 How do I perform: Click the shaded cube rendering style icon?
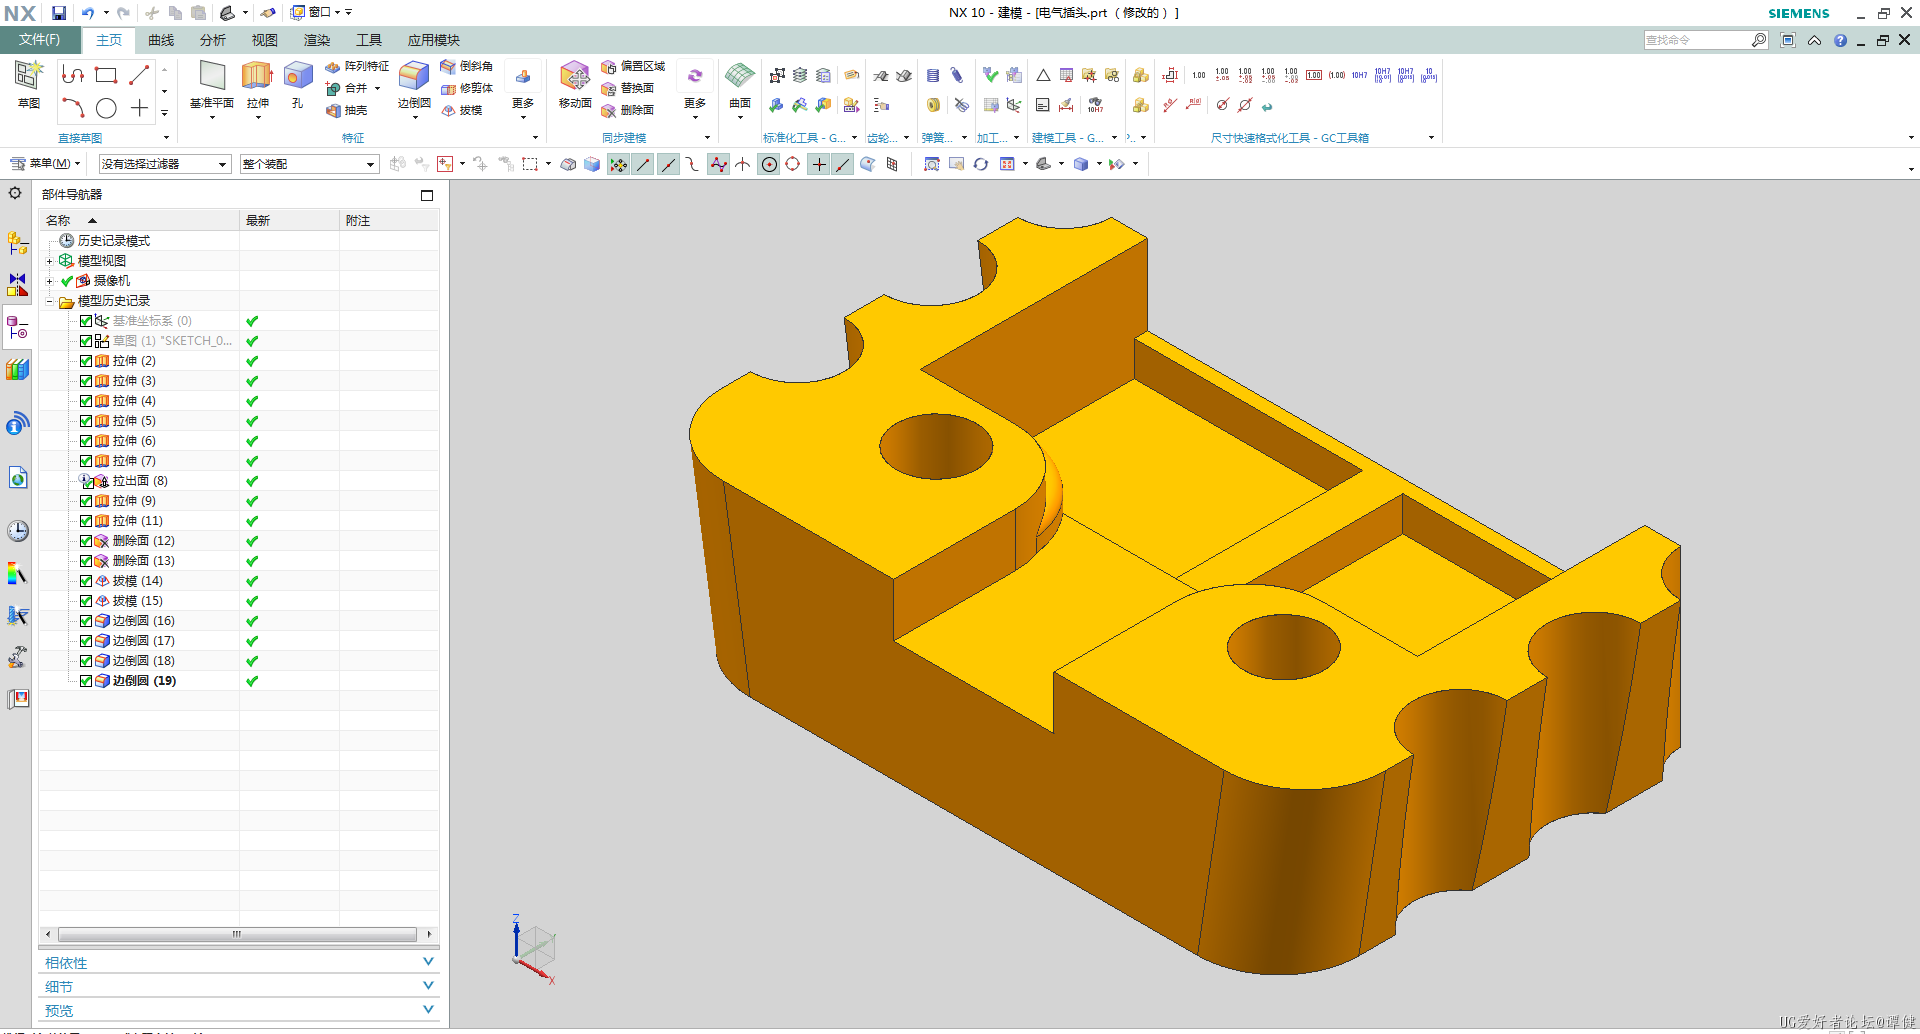(1081, 164)
